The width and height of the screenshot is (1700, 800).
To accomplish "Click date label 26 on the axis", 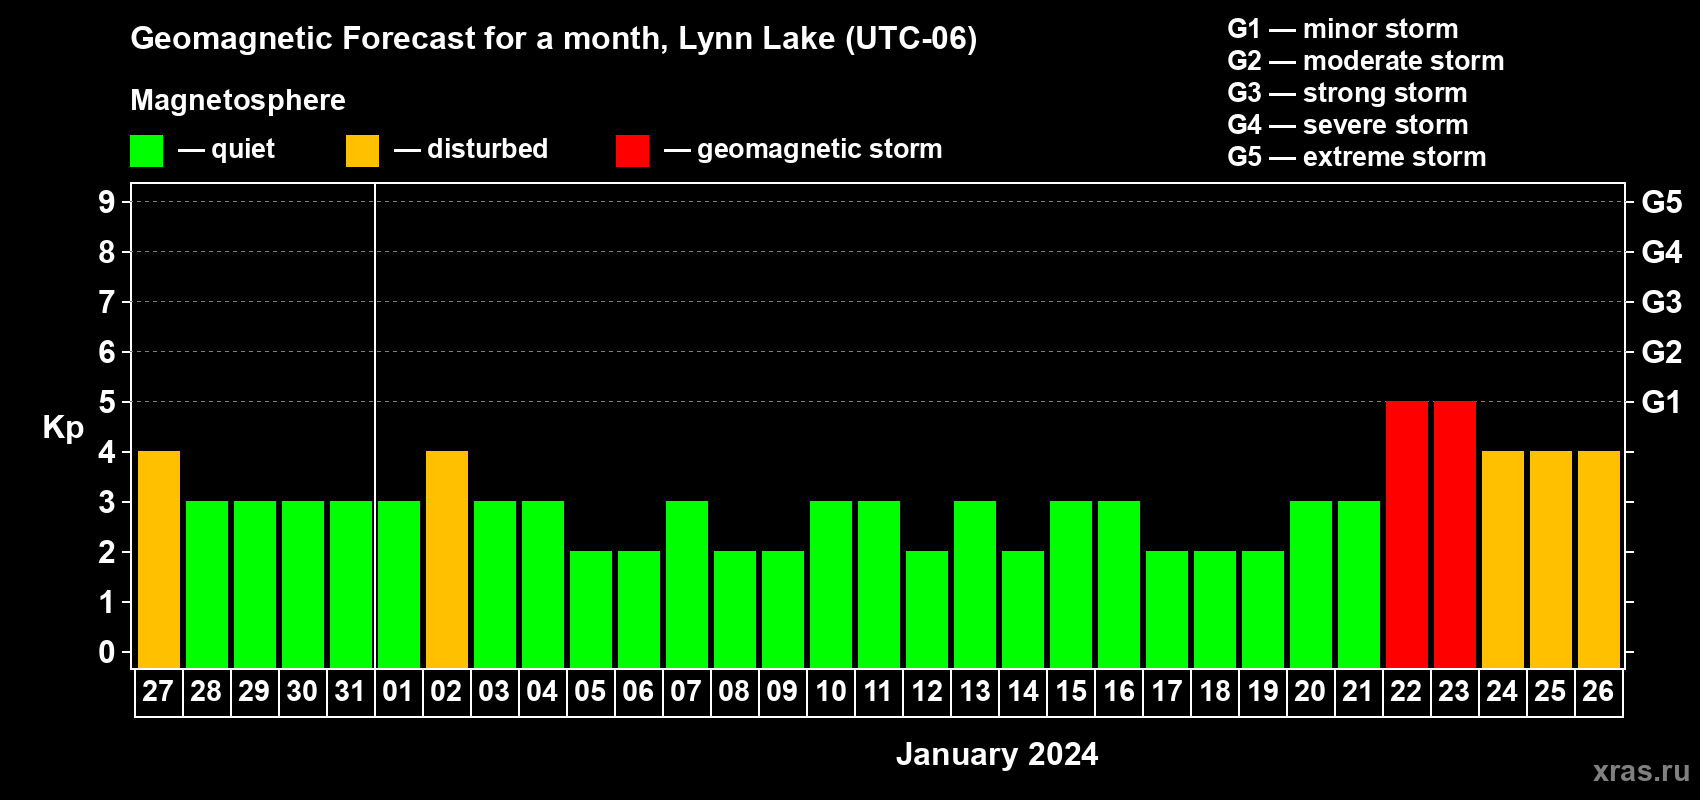I will tap(1598, 691).
